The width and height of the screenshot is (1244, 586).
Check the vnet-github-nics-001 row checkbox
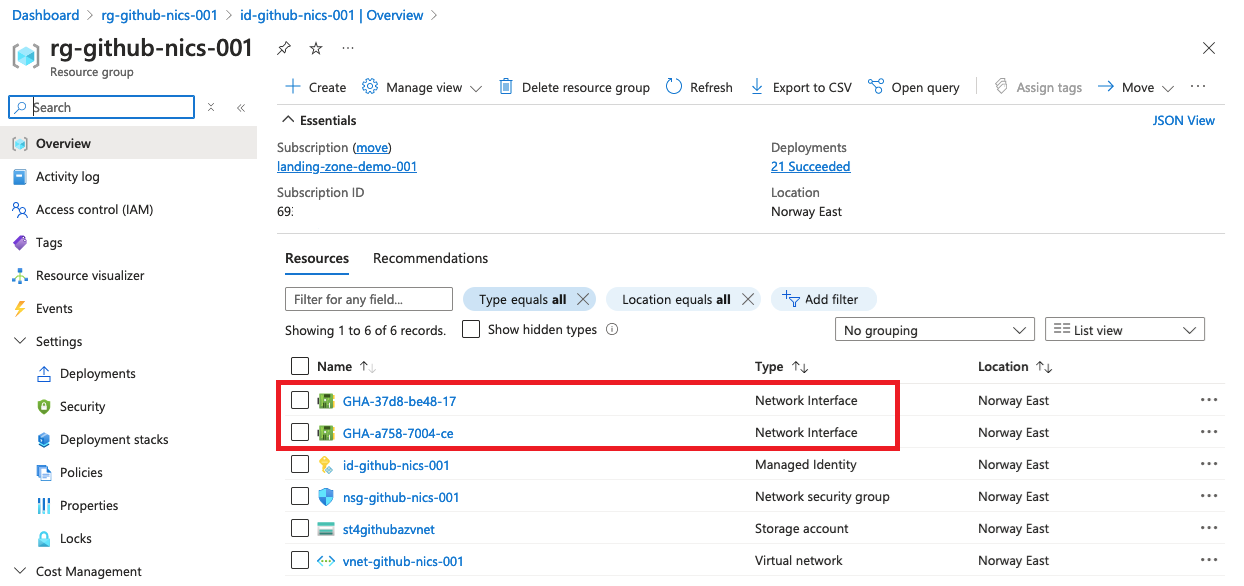point(300,561)
